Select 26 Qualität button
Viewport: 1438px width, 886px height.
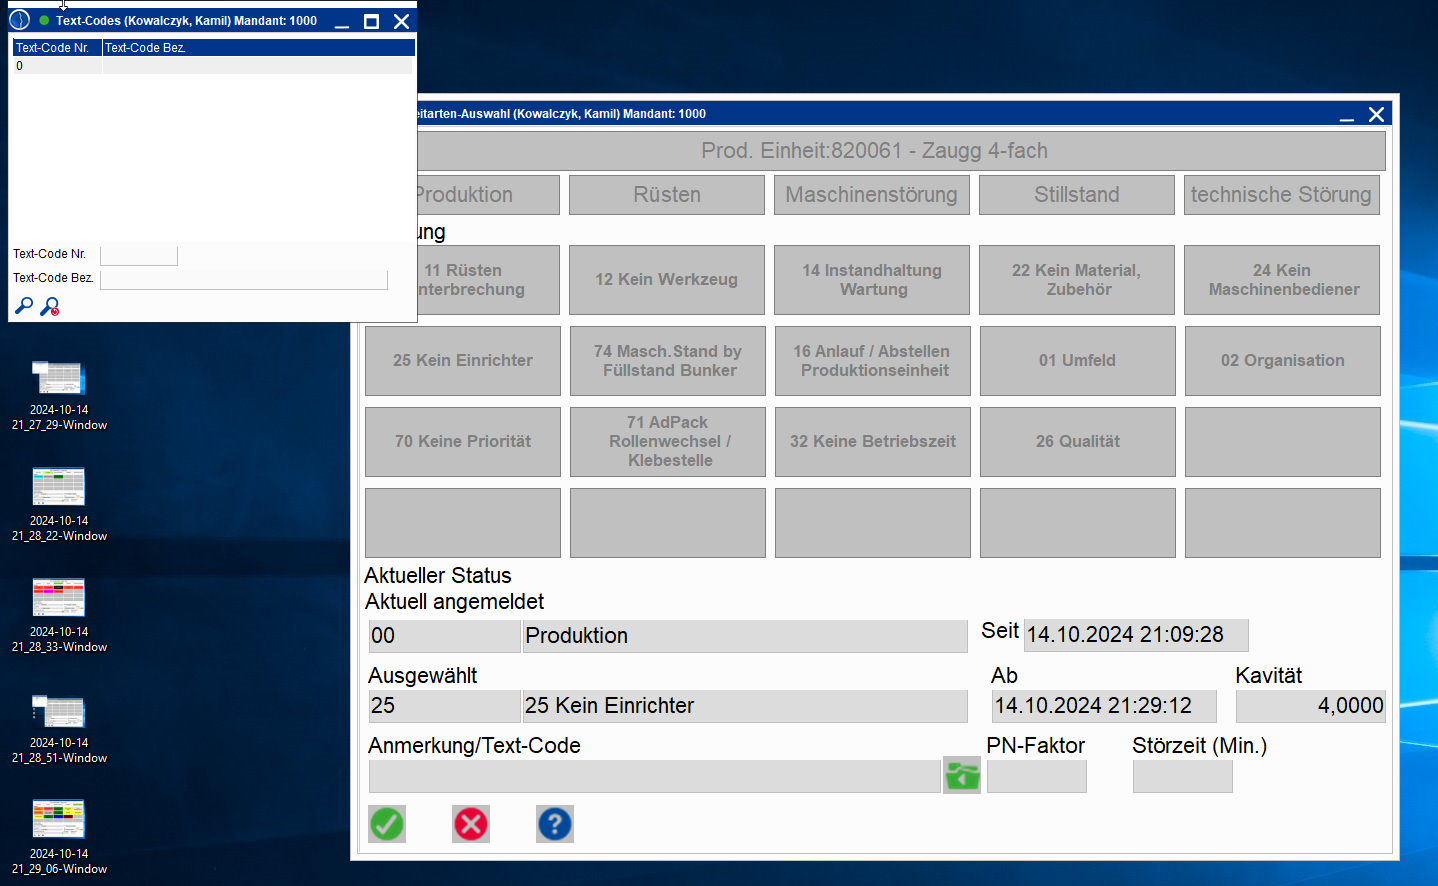(x=1077, y=442)
